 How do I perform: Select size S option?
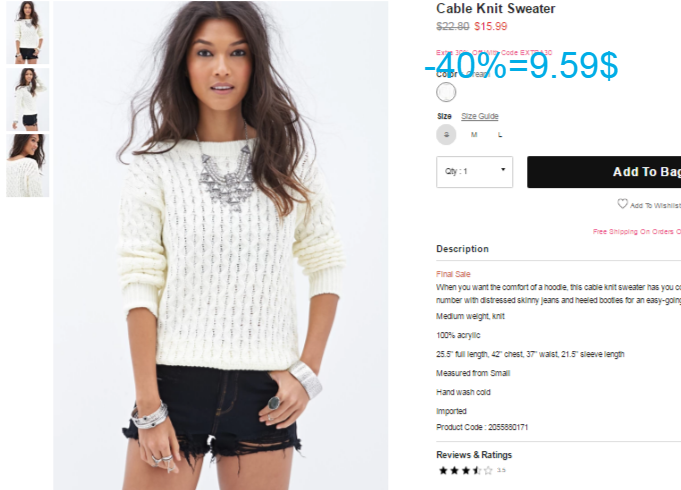(x=446, y=135)
